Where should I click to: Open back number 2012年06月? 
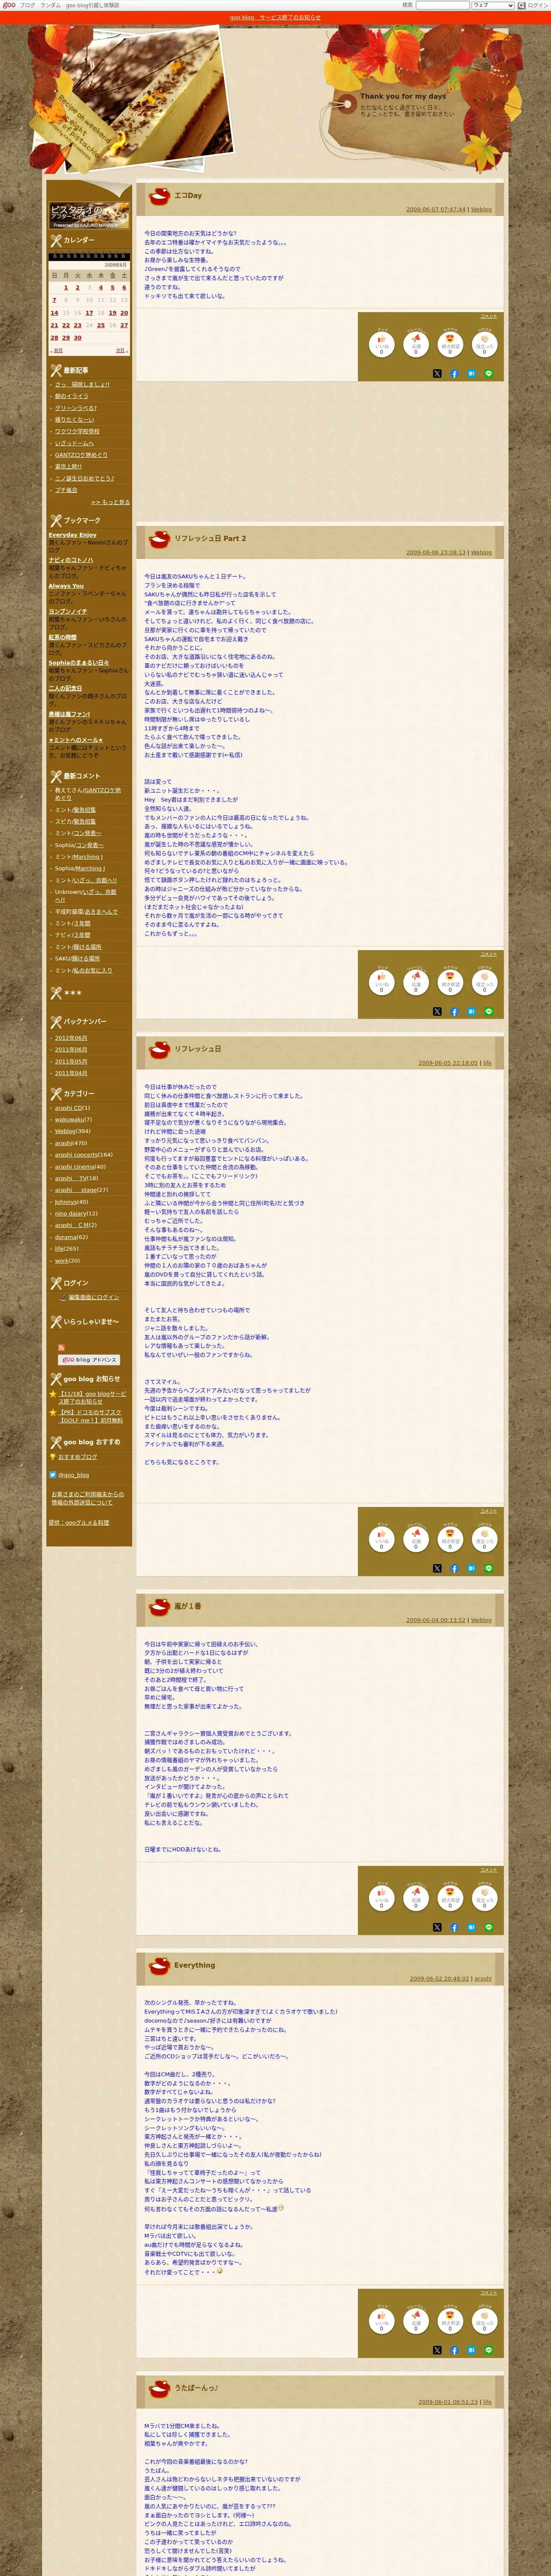pos(71,1038)
